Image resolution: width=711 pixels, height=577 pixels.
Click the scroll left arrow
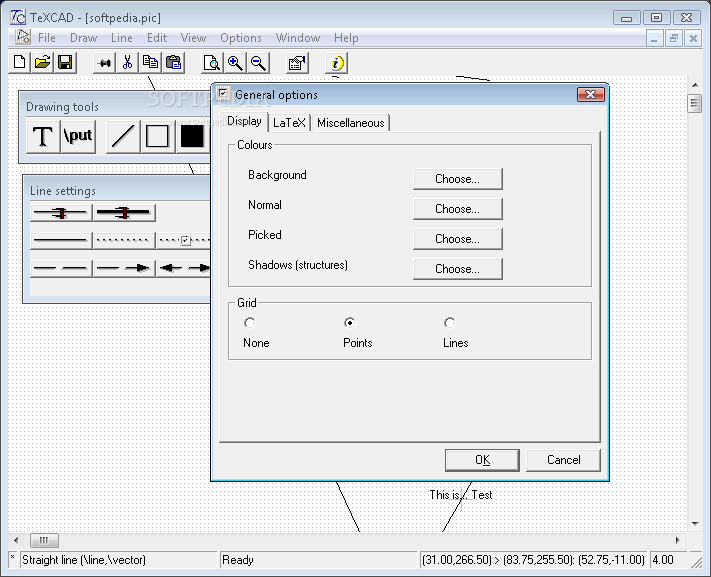16,540
